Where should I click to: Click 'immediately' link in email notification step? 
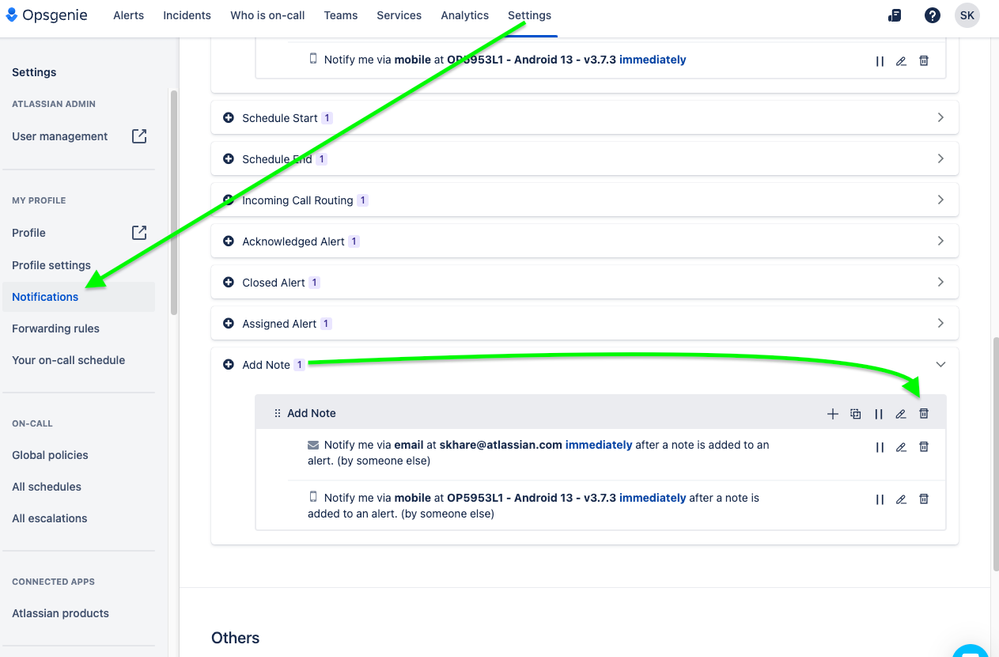(598, 445)
